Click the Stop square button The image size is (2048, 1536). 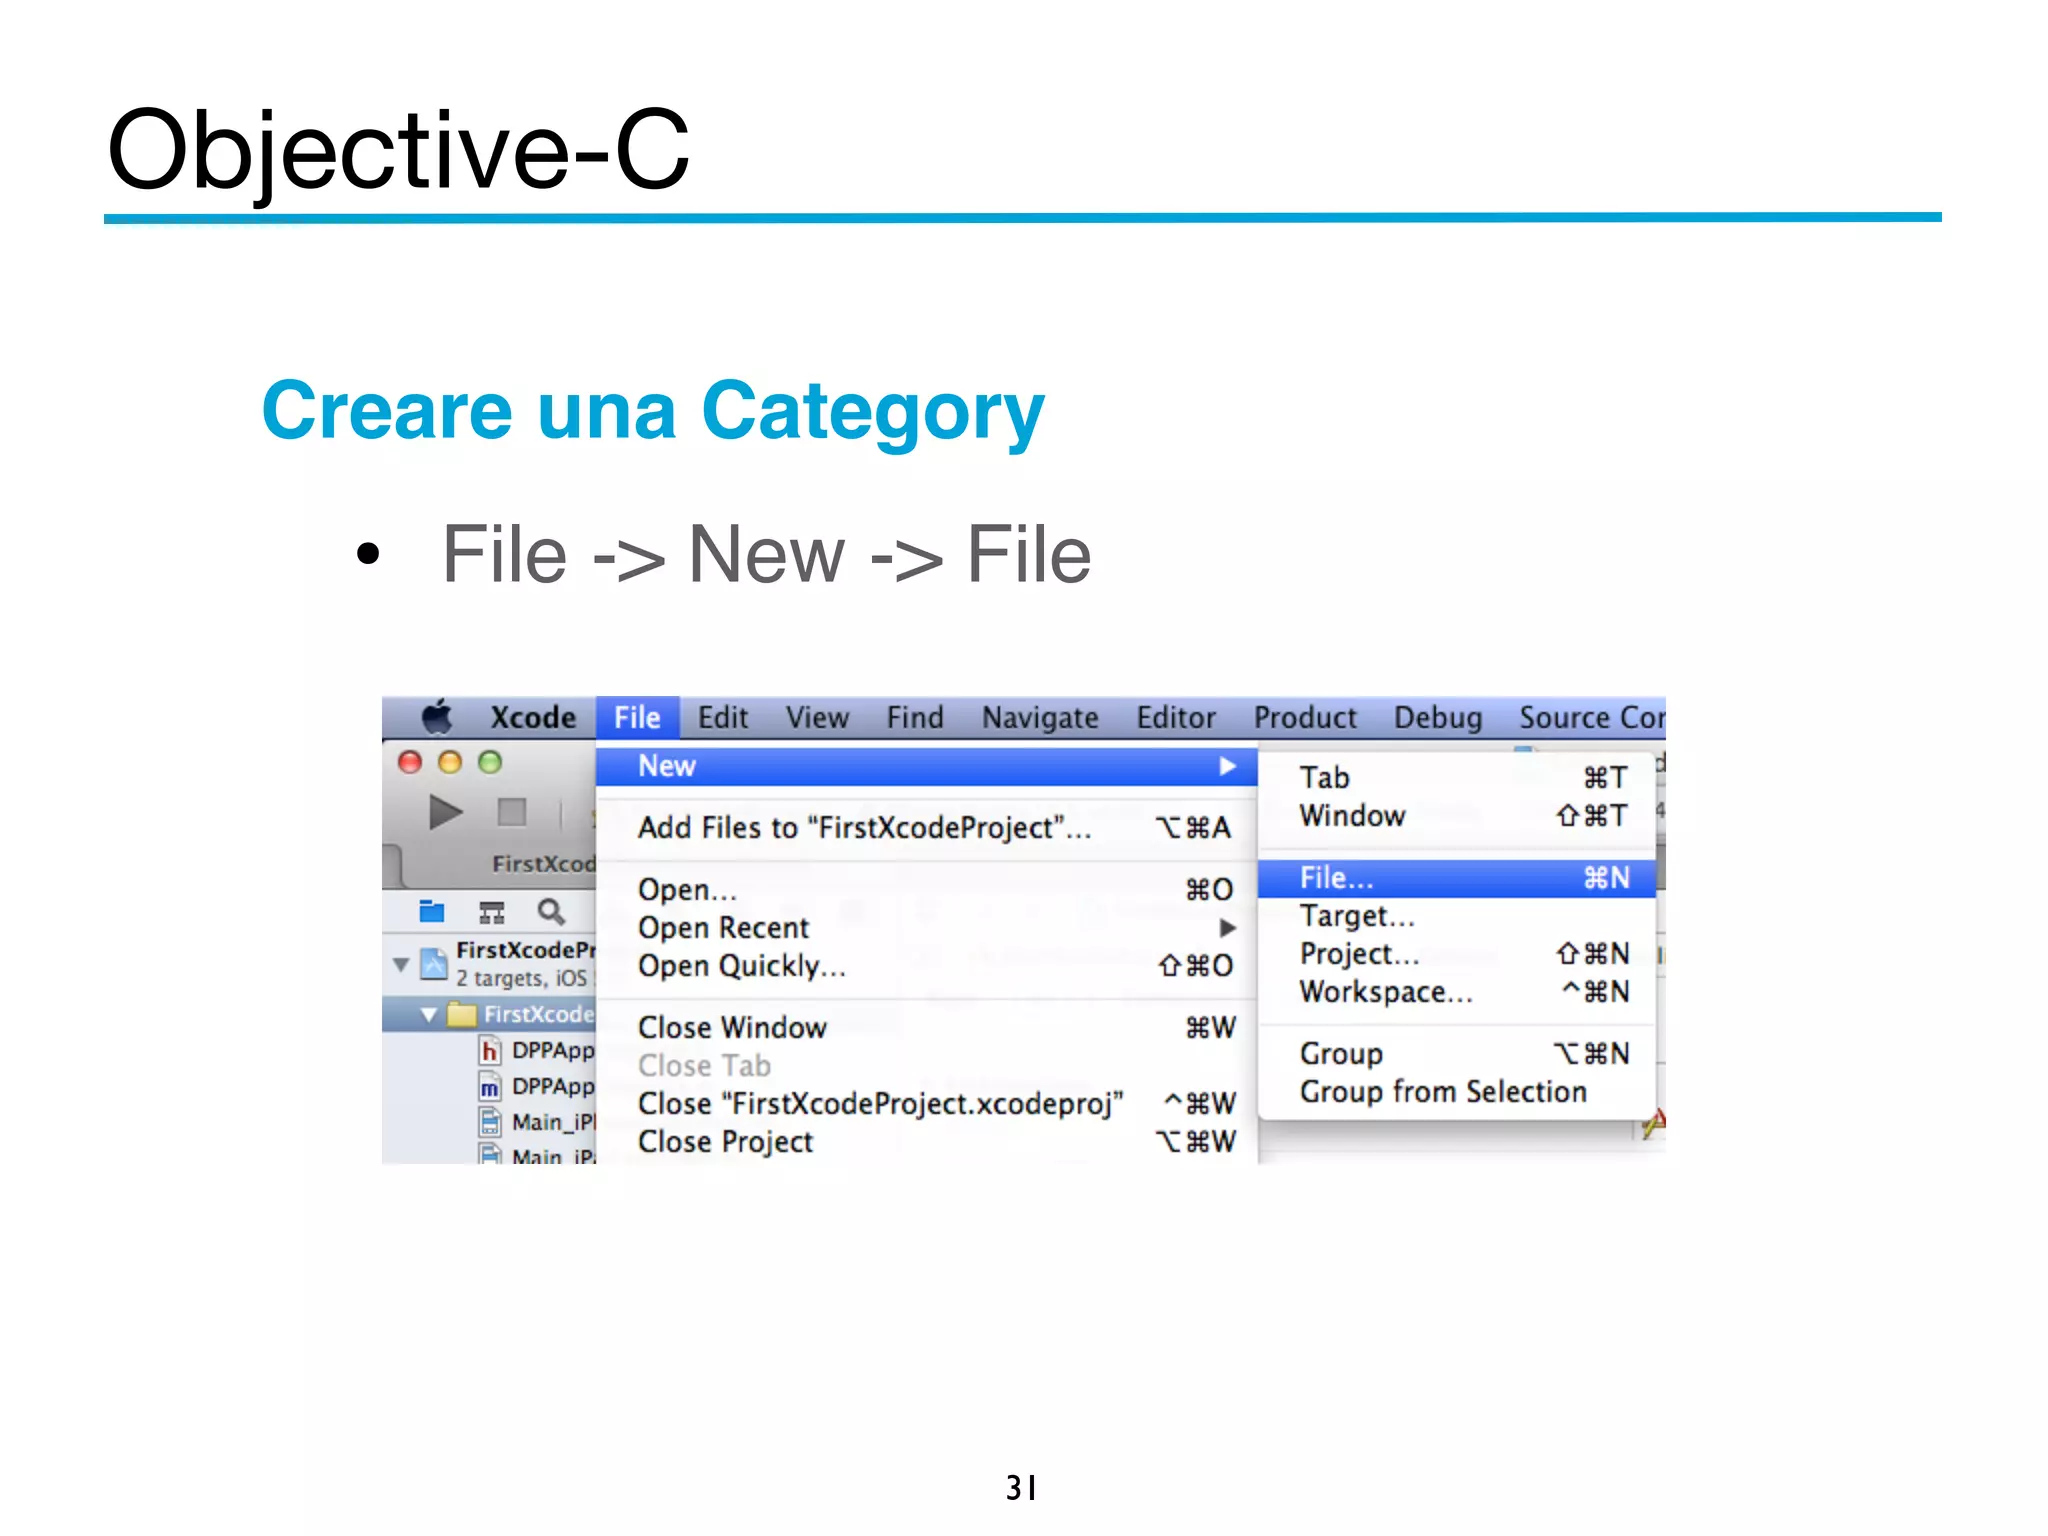coord(512,812)
